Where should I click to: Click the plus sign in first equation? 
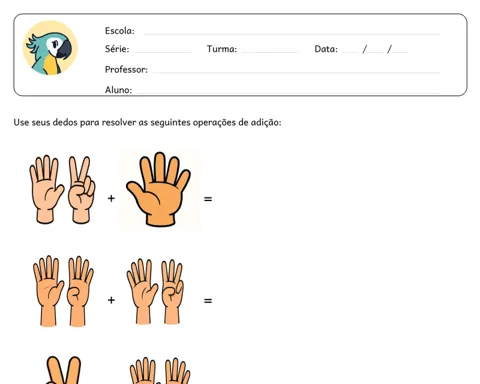111,199
